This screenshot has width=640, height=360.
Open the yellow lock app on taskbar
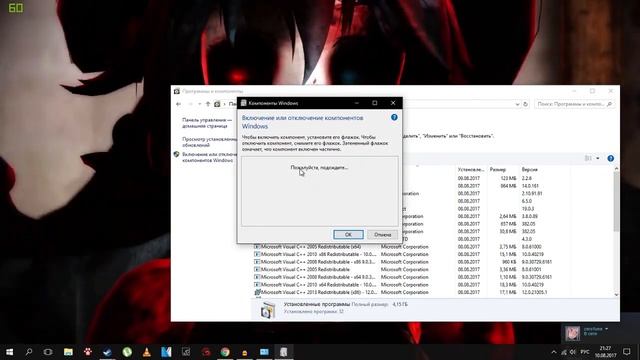coord(245,352)
